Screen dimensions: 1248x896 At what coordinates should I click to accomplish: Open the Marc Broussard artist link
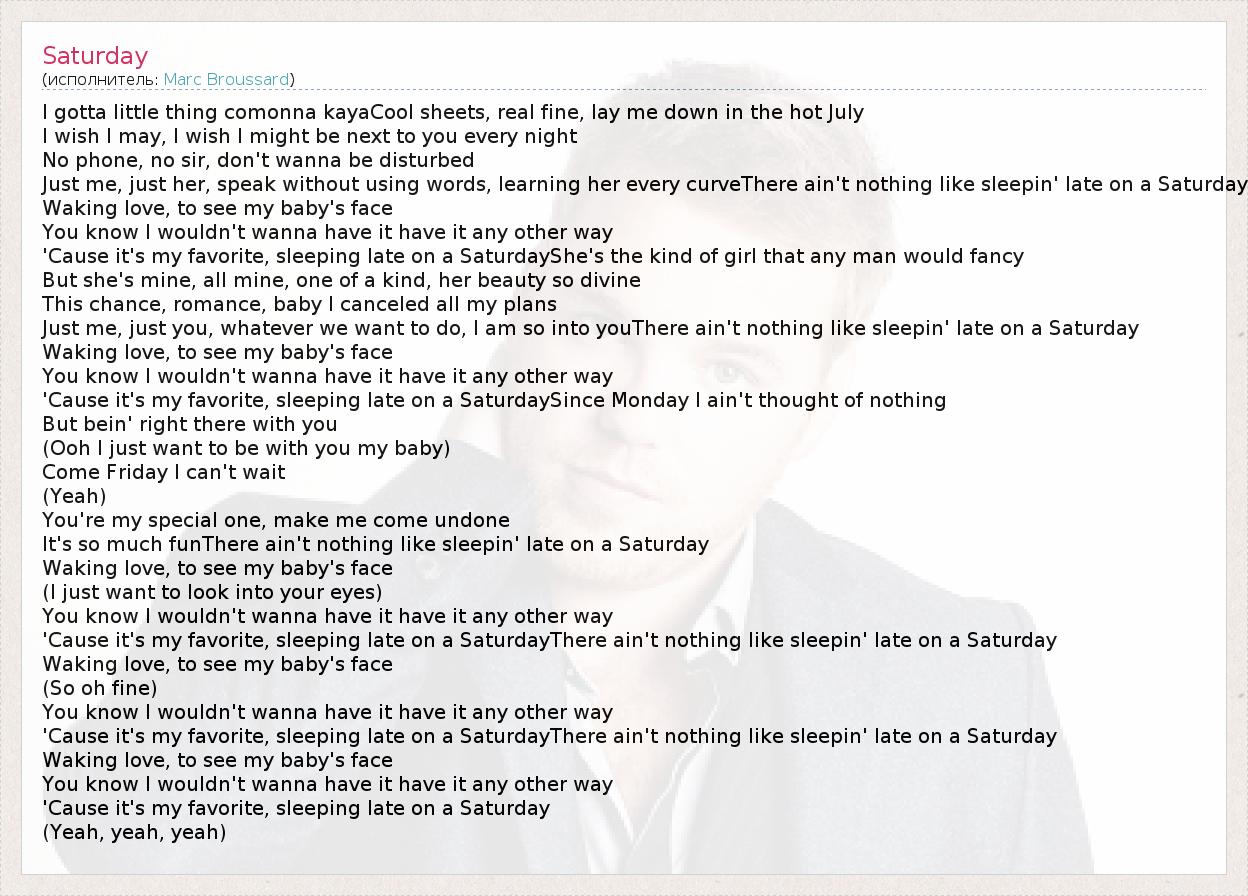click(226, 79)
